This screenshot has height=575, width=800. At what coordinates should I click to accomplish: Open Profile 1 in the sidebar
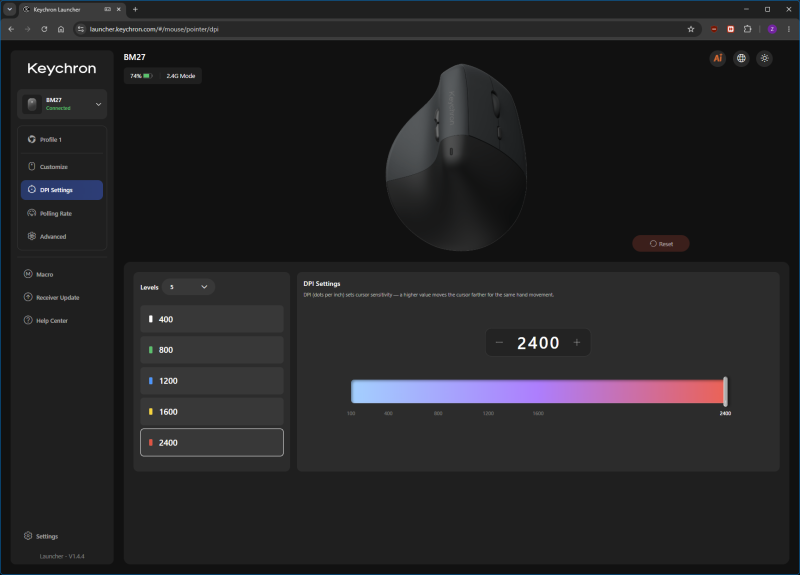pos(62,139)
